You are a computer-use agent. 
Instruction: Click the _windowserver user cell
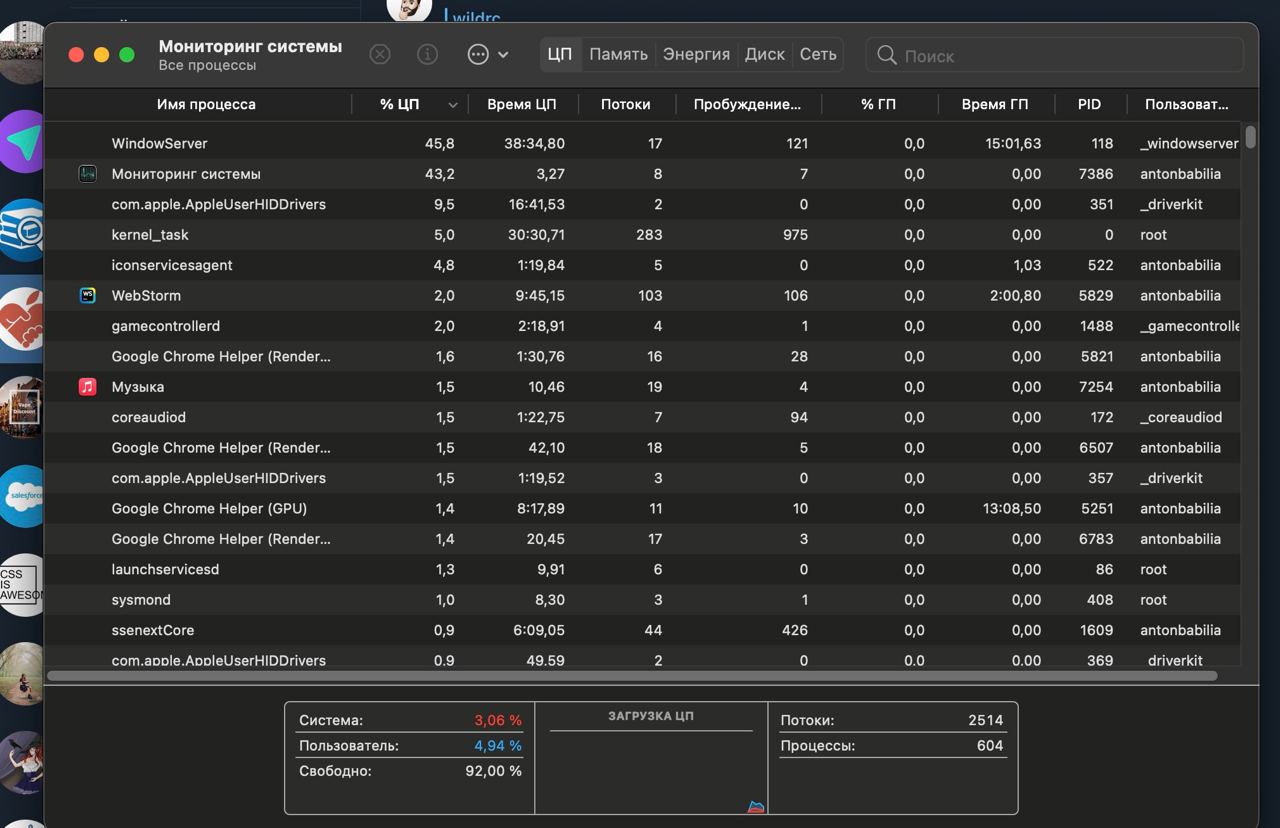pos(1189,144)
